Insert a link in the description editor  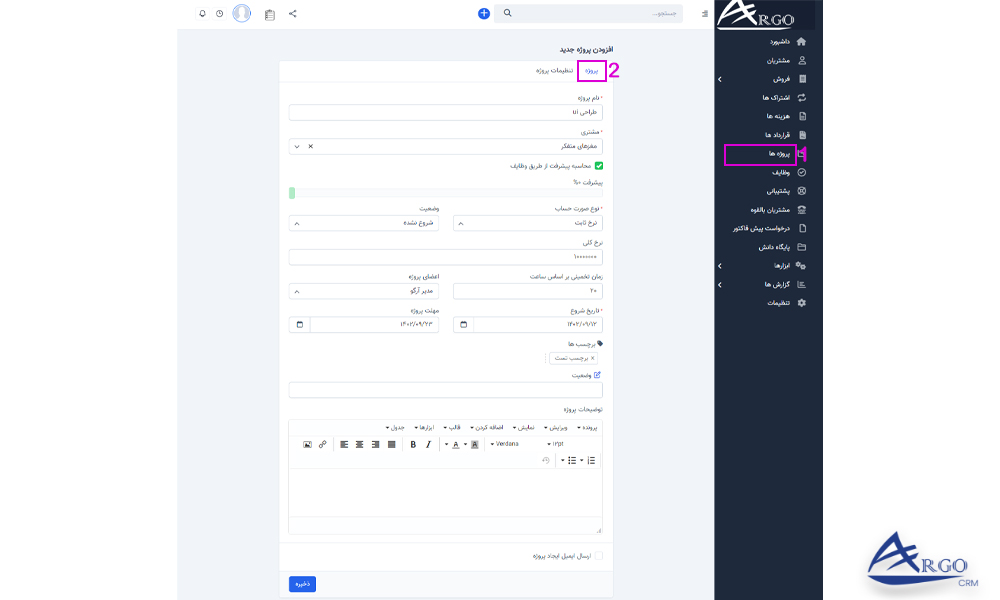click(x=322, y=444)
